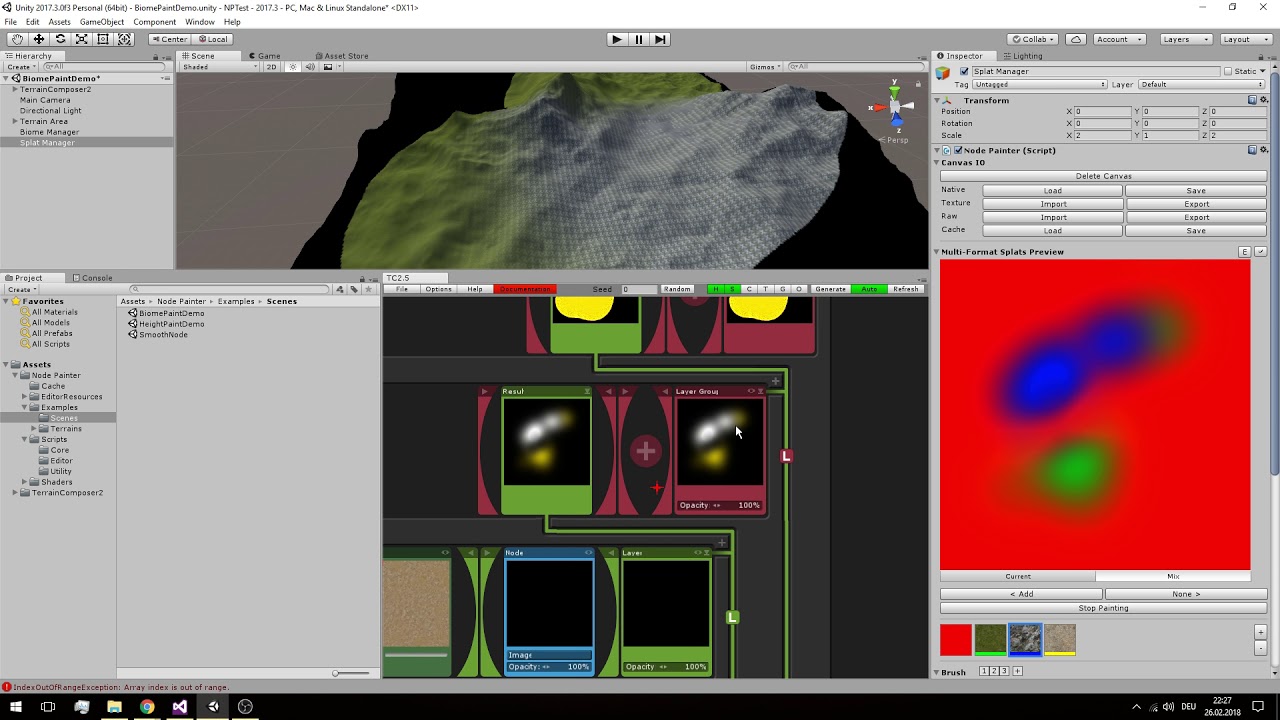Open the Cloud services button
The height and width of the screenshot is (720, 1280).
1075,39
